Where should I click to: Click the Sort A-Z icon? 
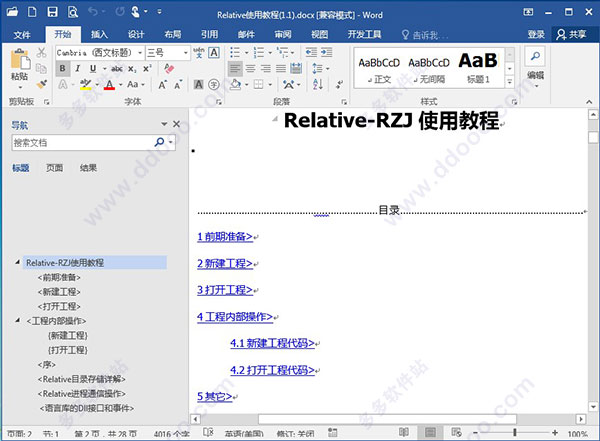318,84
